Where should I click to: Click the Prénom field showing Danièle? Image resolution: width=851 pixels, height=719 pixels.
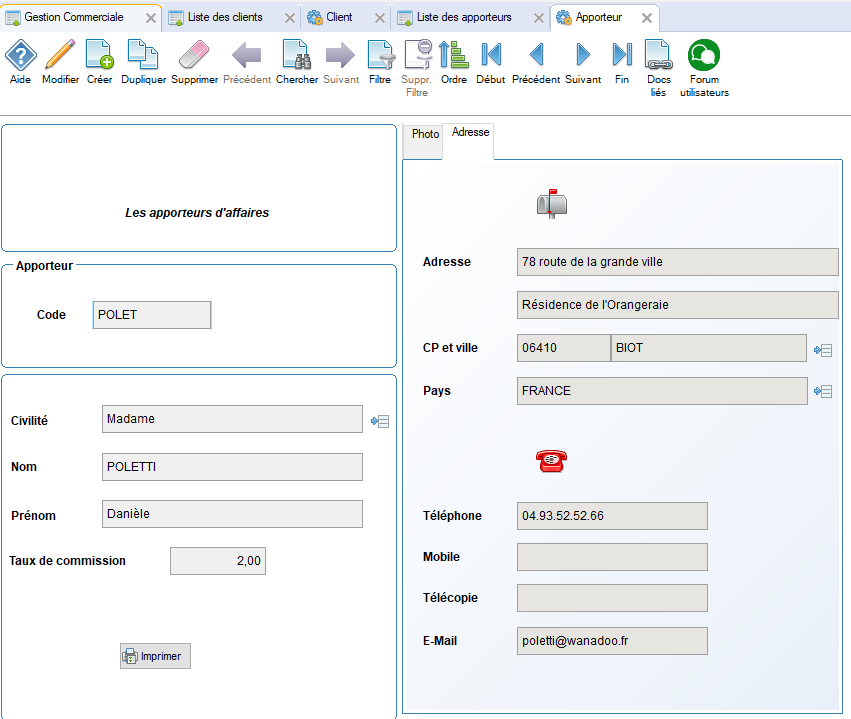click(x=232, y=514)
